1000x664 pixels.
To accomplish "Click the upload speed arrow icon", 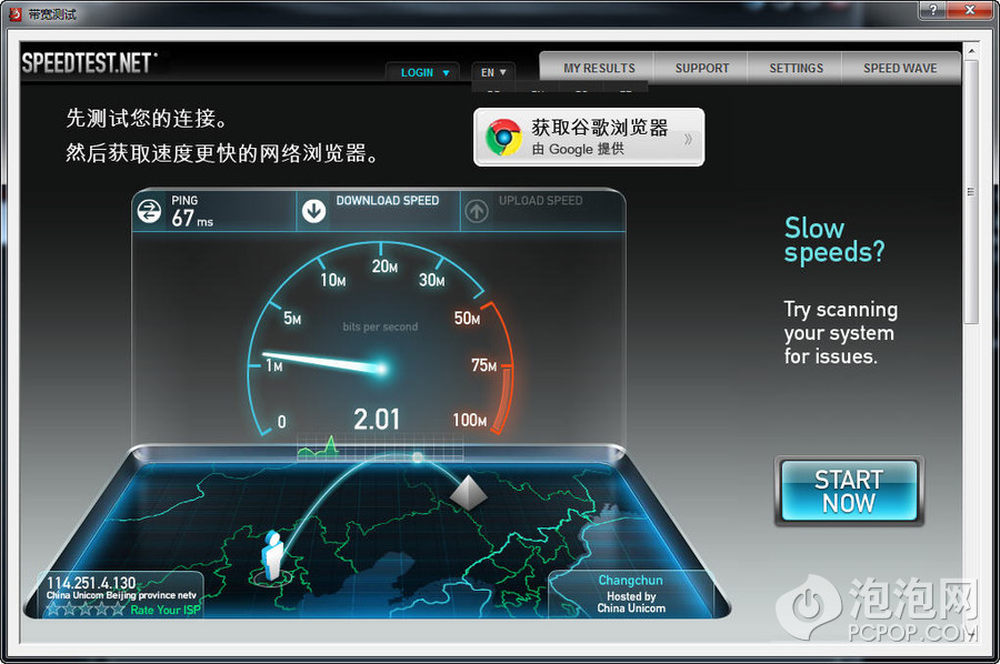I will (x=477, y=211).
